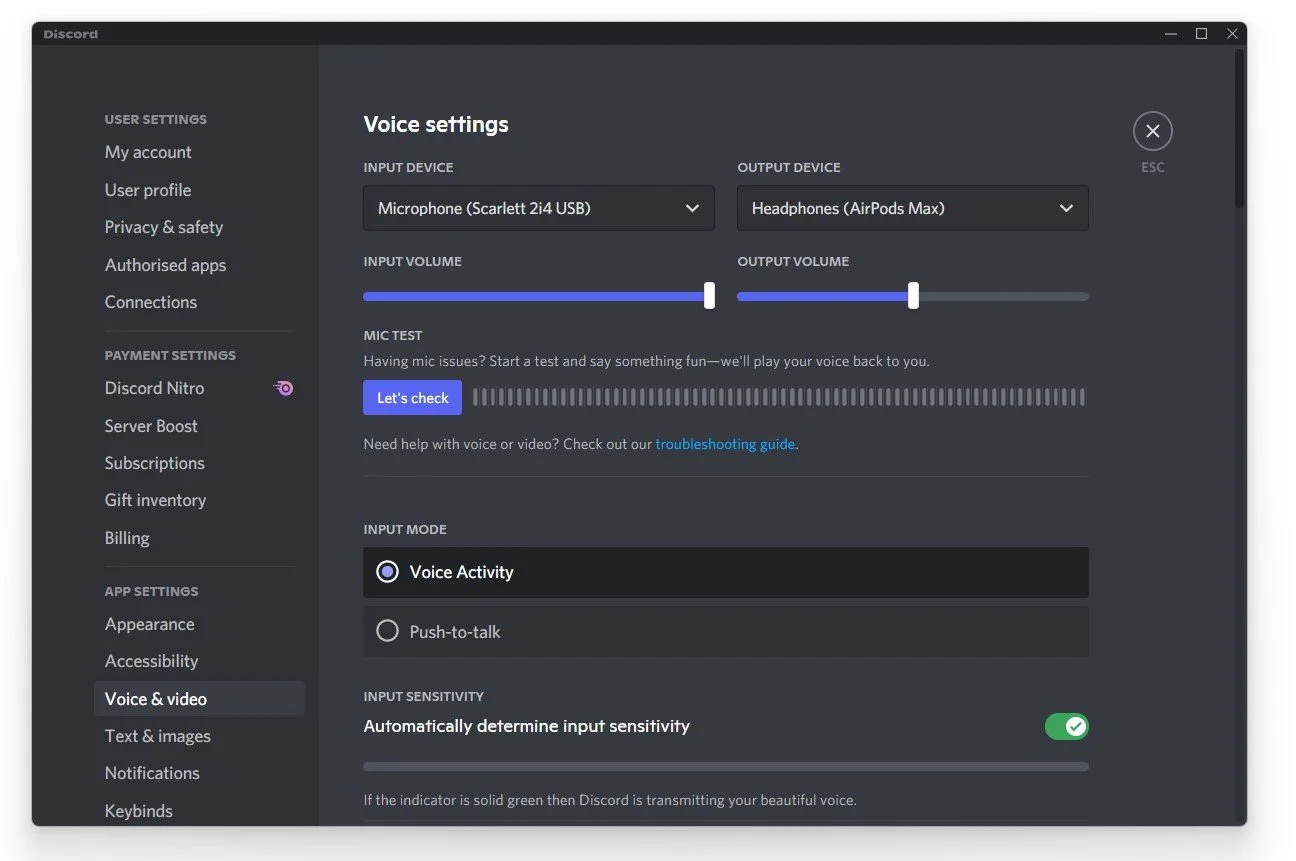This screenshot has height=861, width=1296.
Task: Click the mic test level meter
Action: point(778,398)
